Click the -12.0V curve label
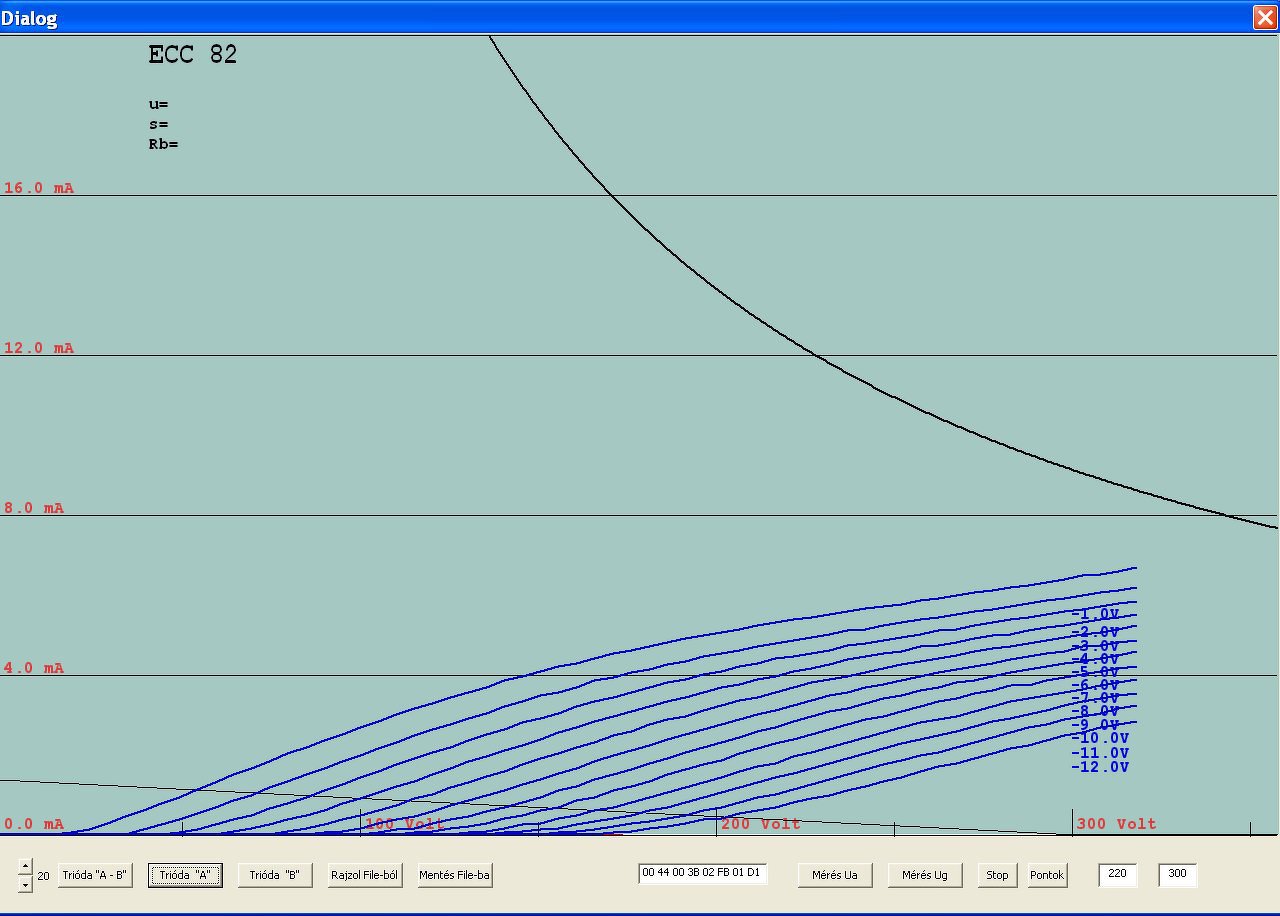Image resolution: width=1280 pixels, height=916 pixels. click(1100, 767)
